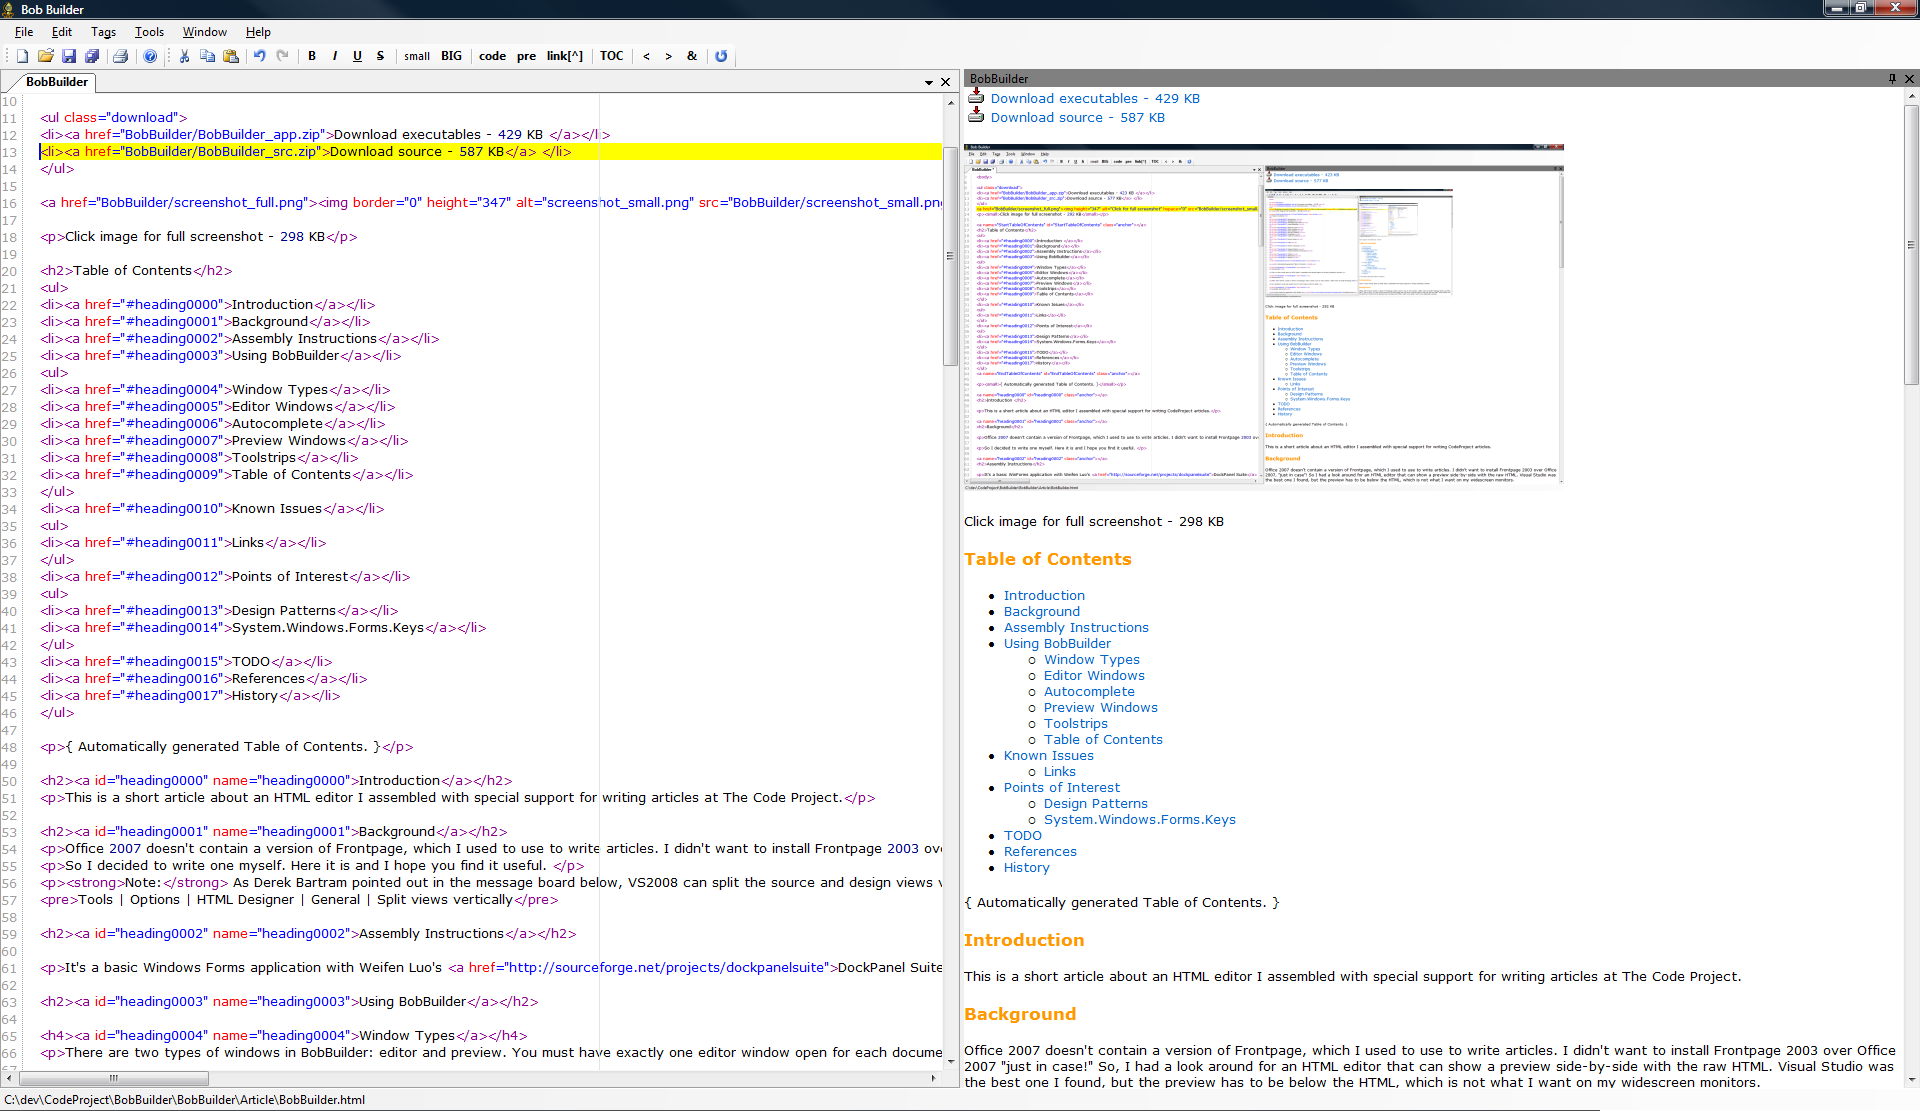Follow System.Windows.Forms.Keys link in preview
1920x1111 pixels.
1140,819
